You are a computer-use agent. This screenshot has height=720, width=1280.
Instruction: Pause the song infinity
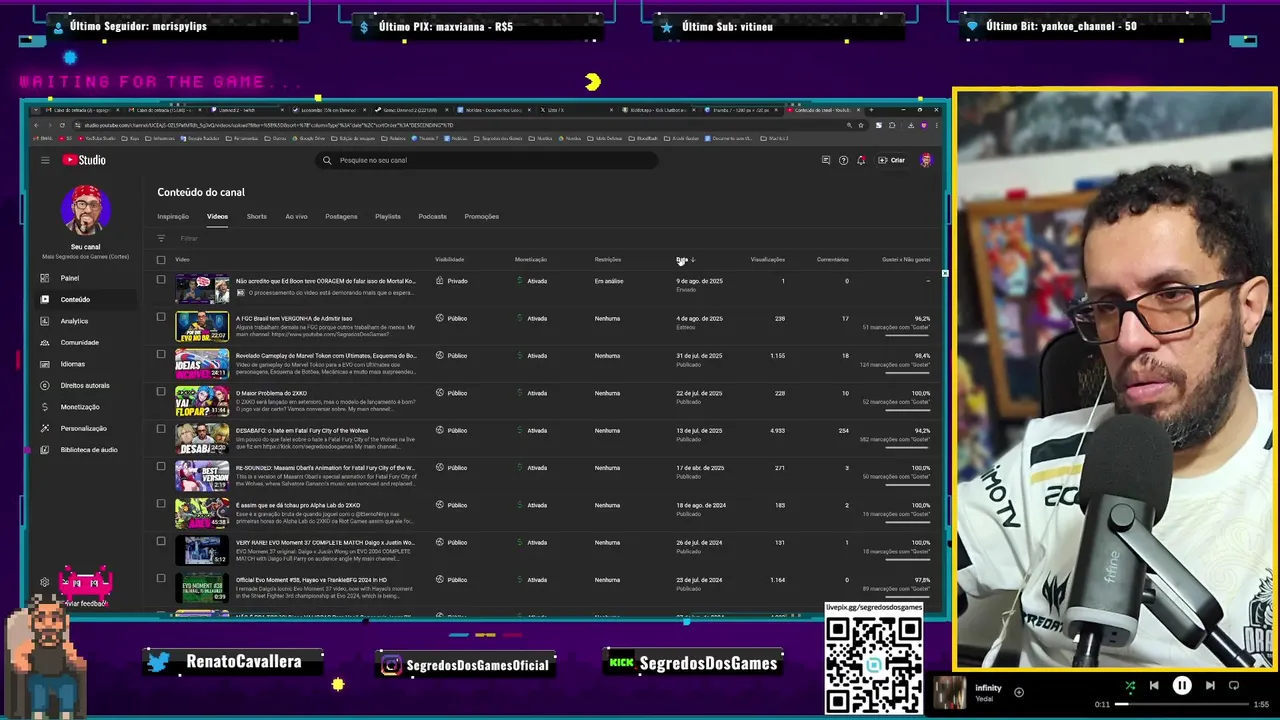(x=1182, y=686)
